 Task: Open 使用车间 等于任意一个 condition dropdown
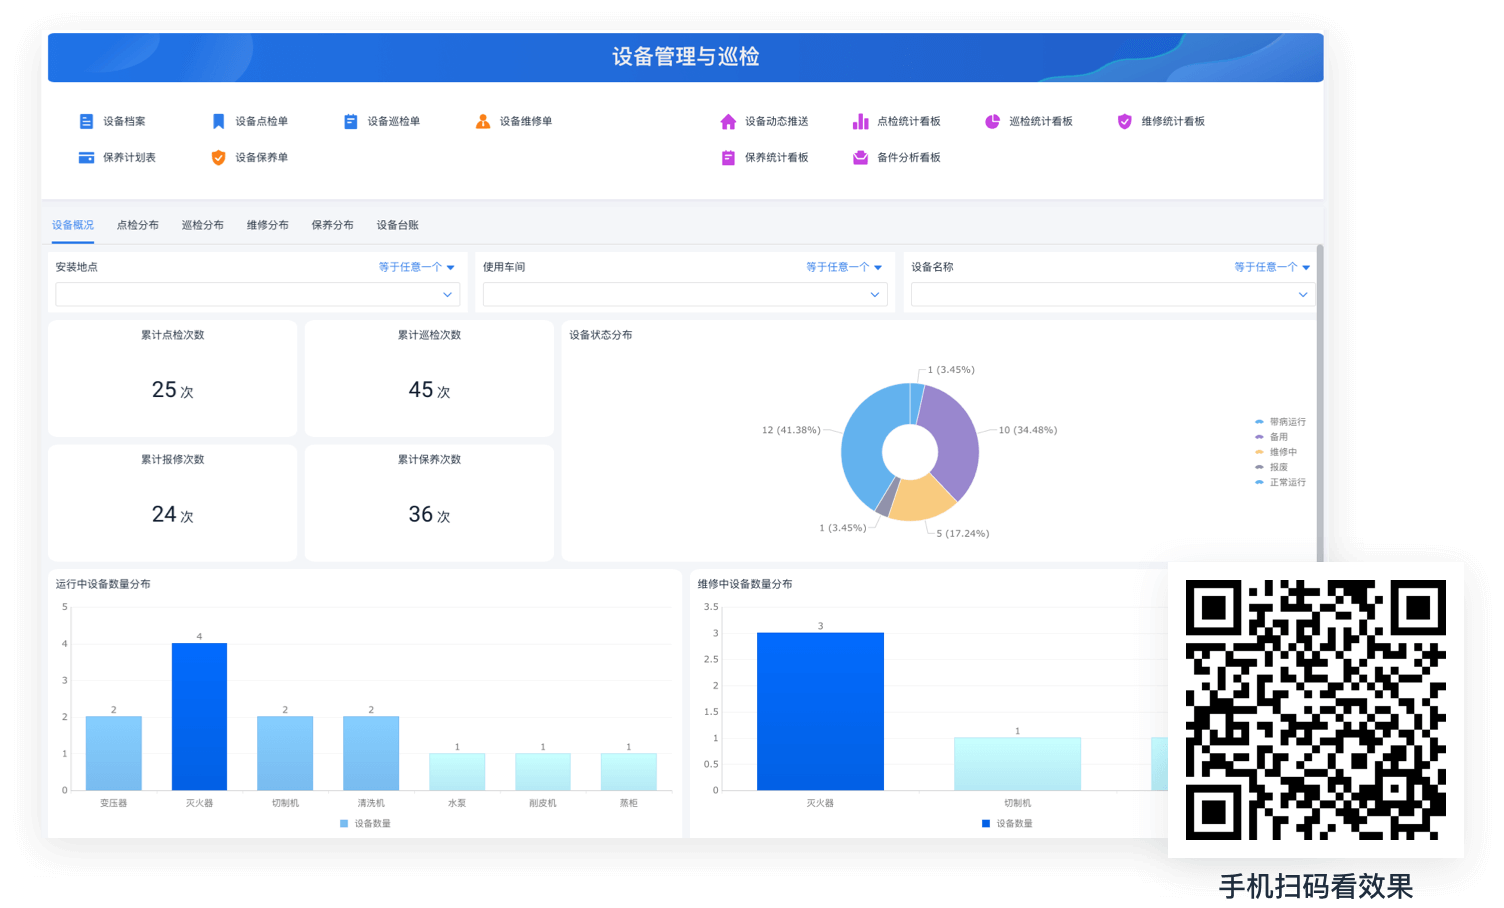844,267
